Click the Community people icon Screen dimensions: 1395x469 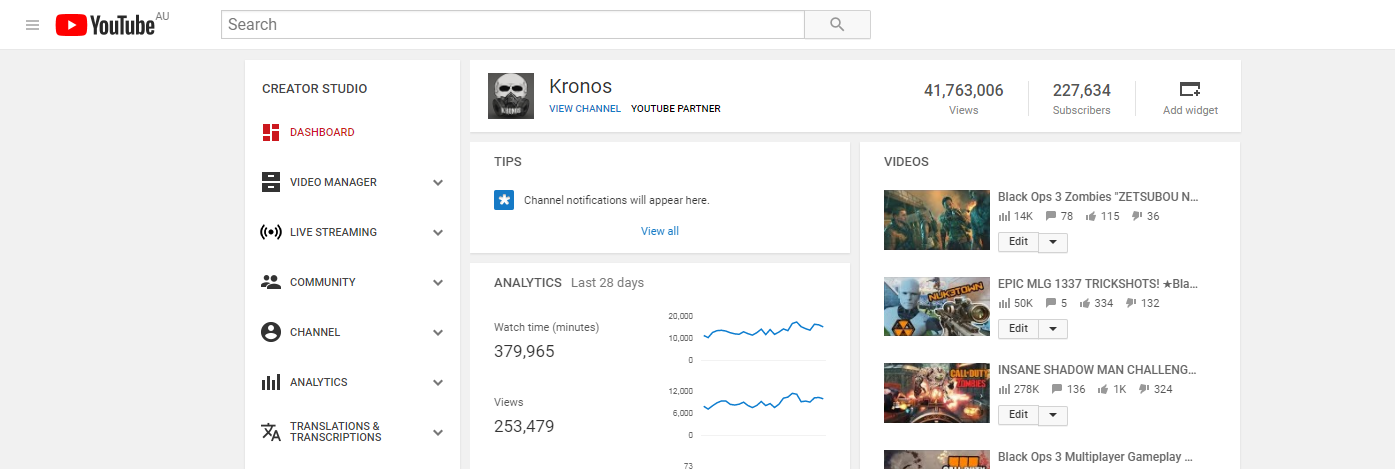click(x=270, y=282)
